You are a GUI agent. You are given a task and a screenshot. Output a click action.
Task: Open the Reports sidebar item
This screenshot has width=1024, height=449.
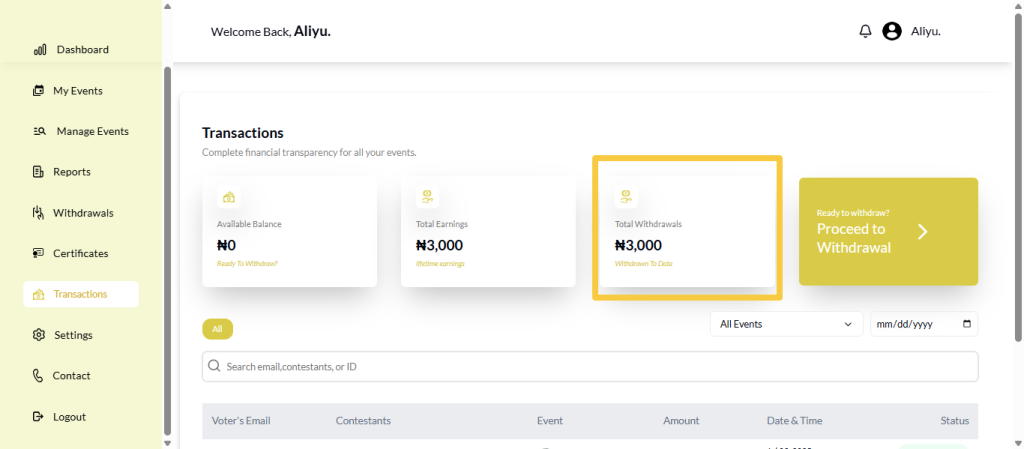[71, 172]
